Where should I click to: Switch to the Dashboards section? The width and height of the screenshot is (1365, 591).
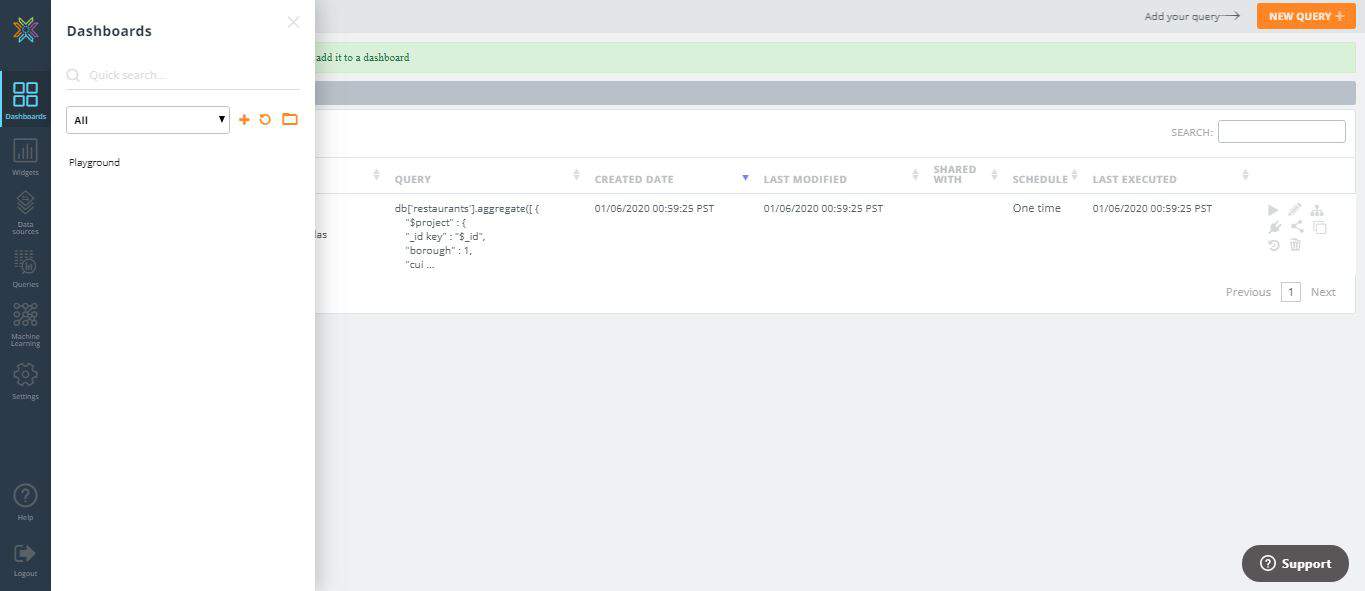point(25,98)
